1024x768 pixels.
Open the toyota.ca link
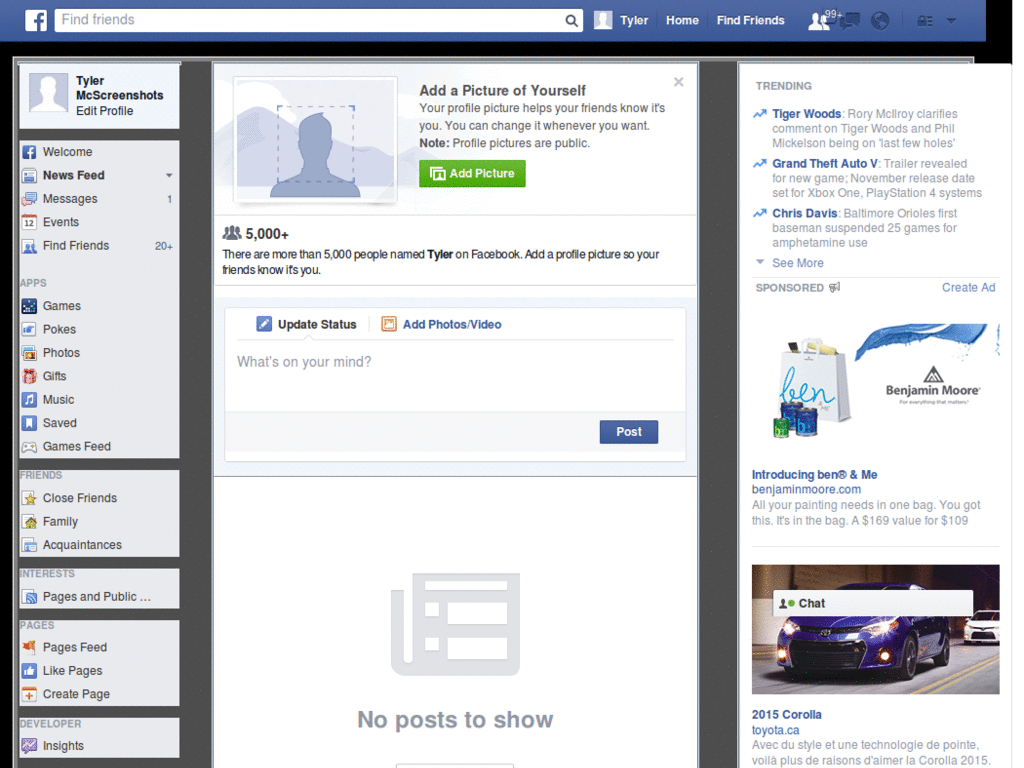coord(775,730)
